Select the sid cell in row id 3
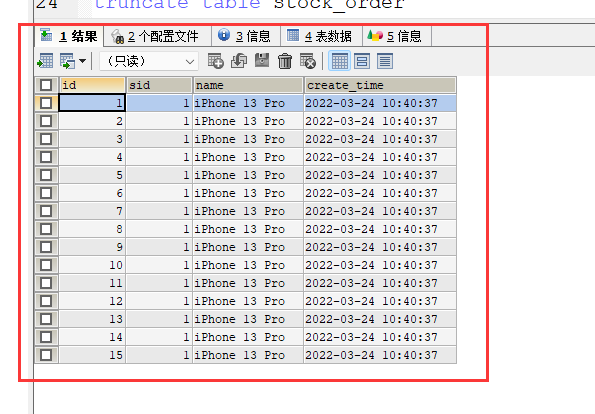 coord(159,139)
